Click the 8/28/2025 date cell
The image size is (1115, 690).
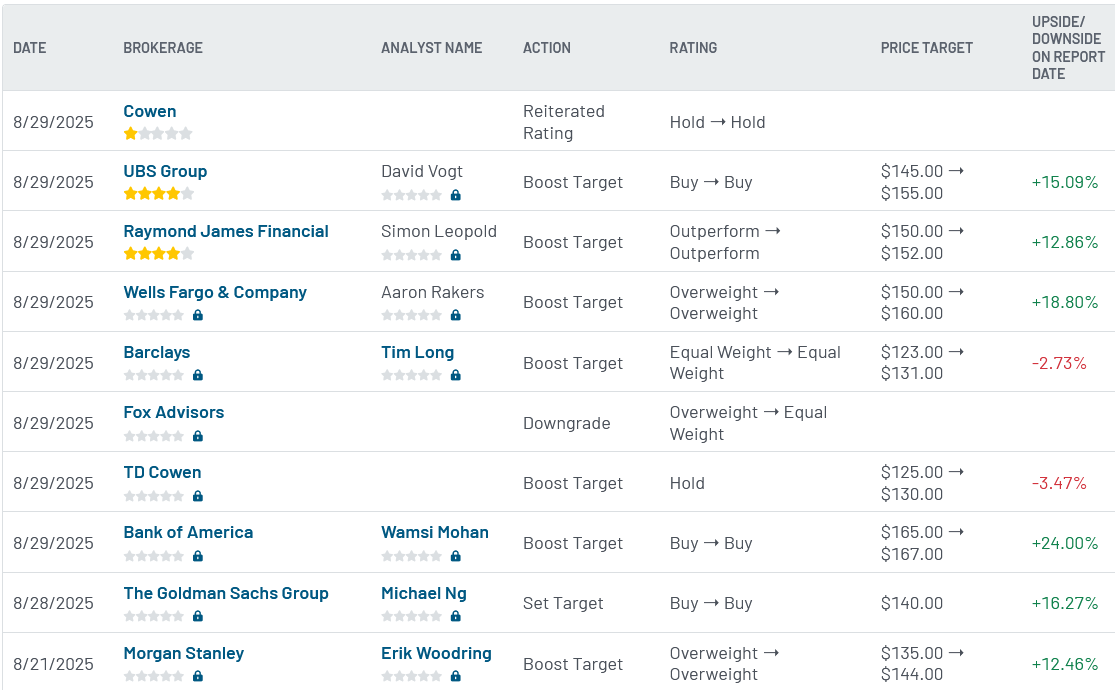53,603
